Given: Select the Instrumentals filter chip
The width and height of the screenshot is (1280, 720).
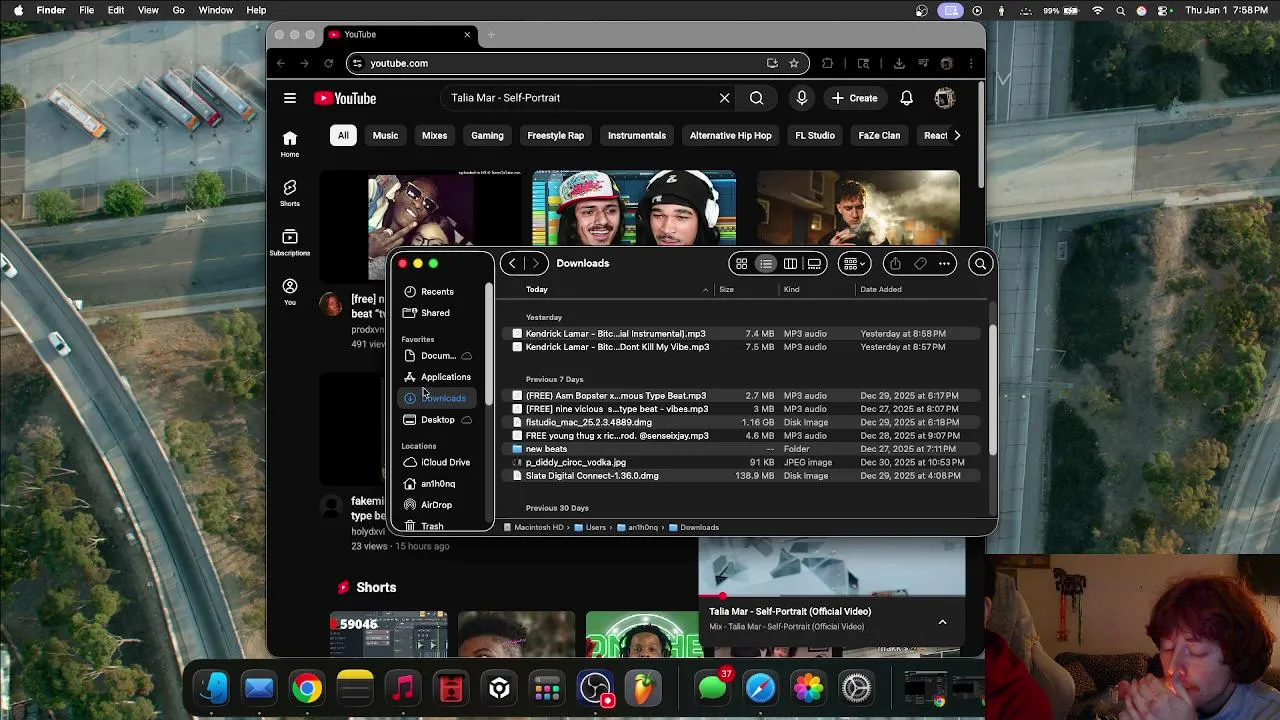Looking at the screenshot, I should 637,135.
